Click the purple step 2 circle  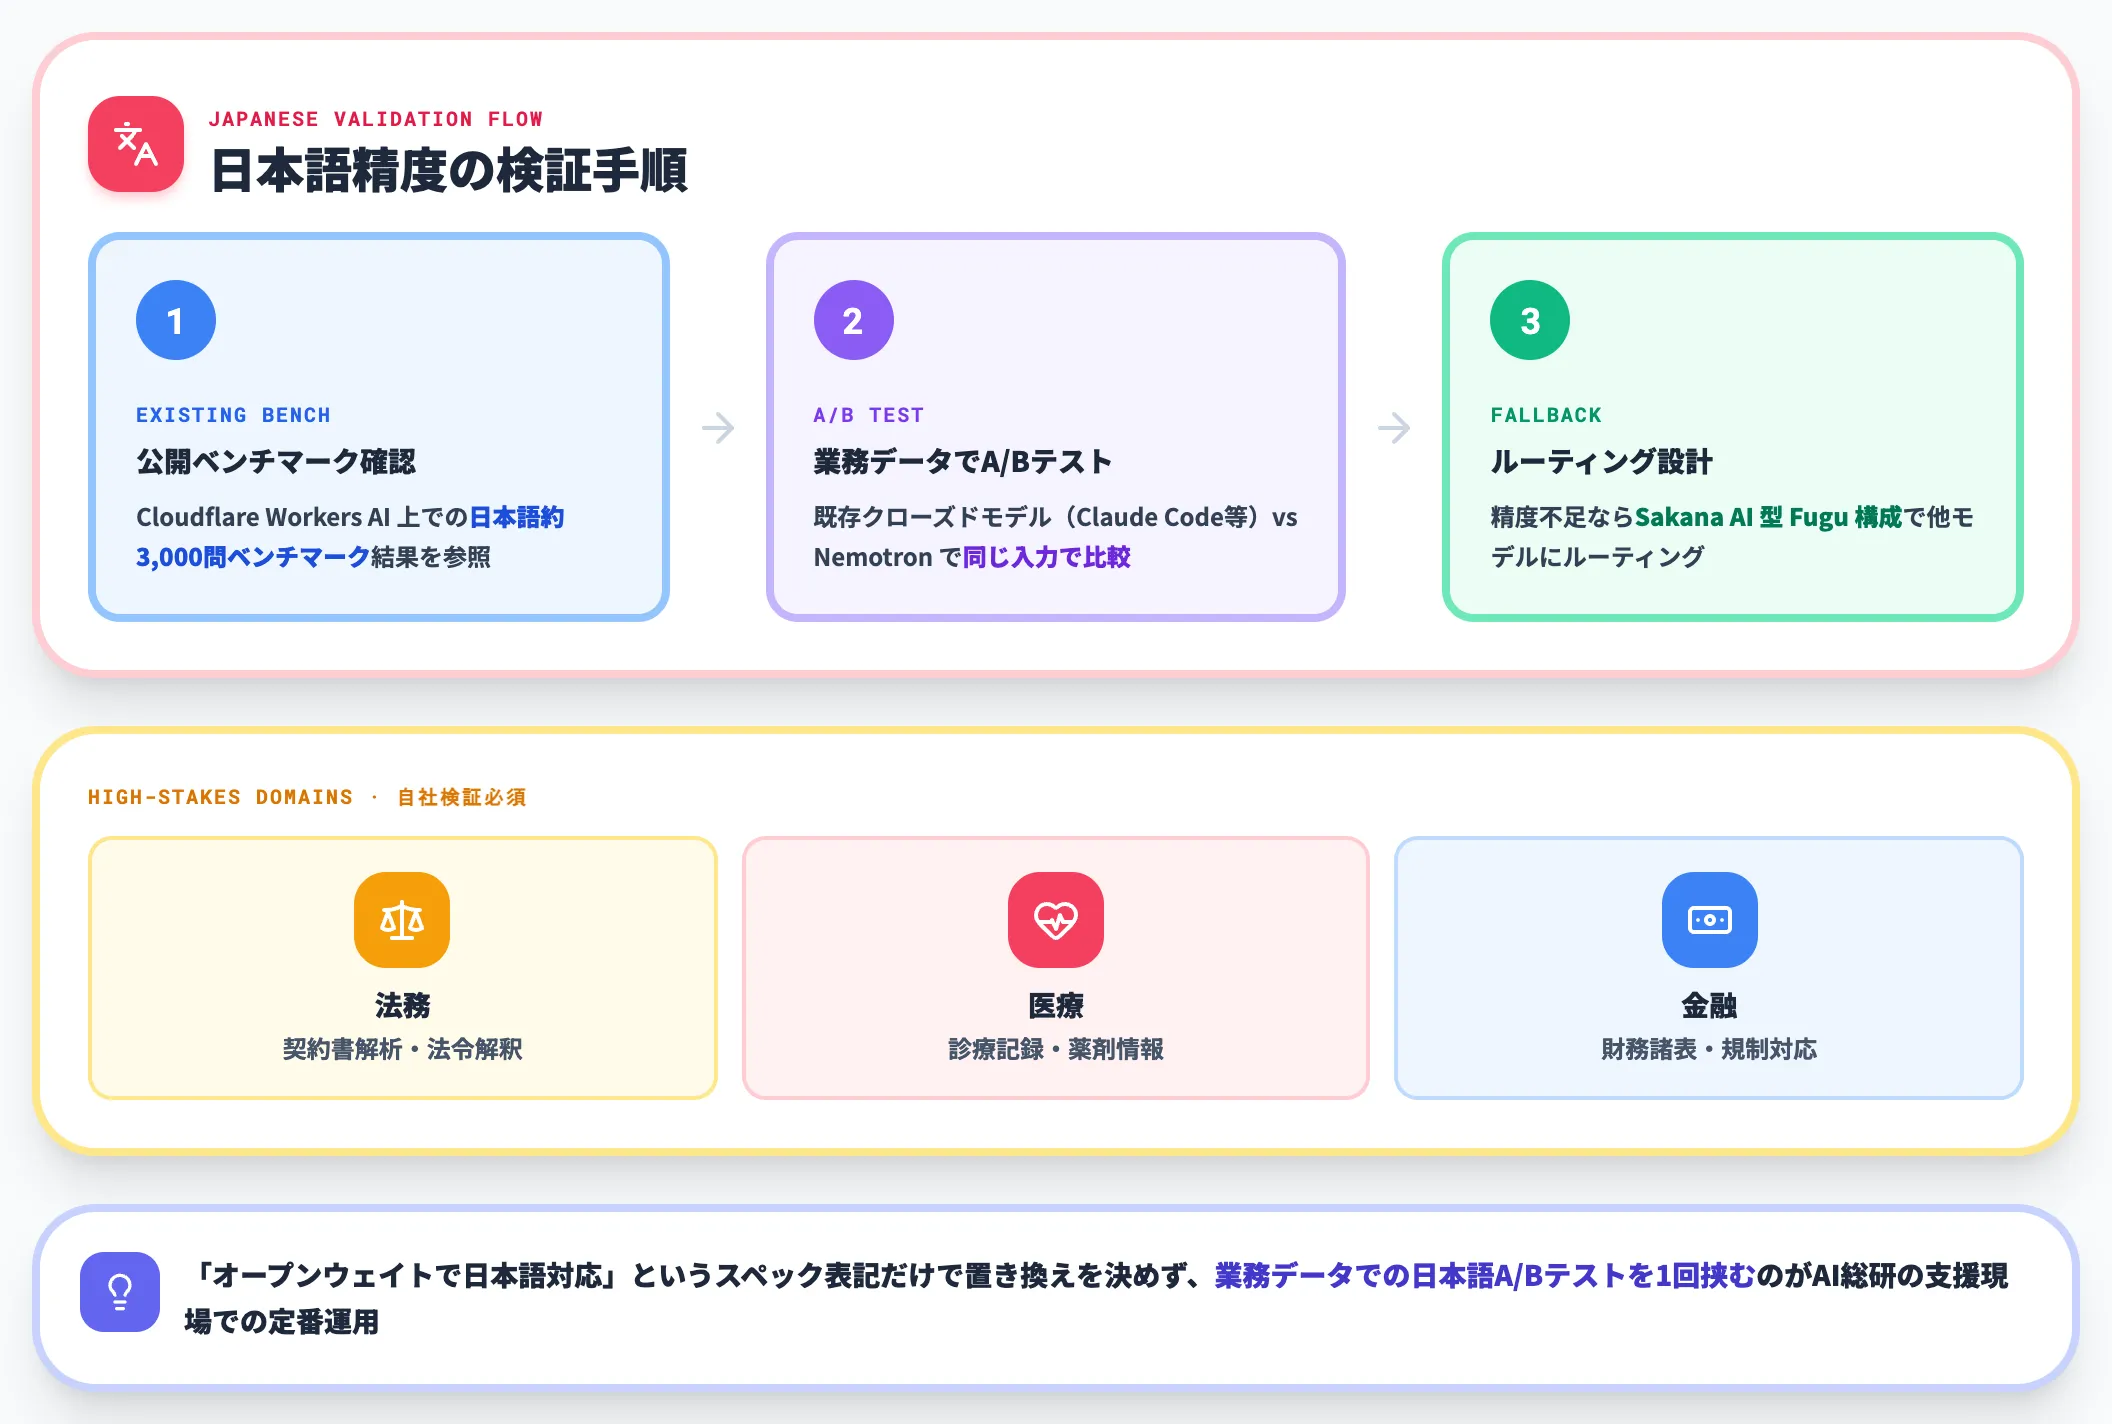[853, 320]
